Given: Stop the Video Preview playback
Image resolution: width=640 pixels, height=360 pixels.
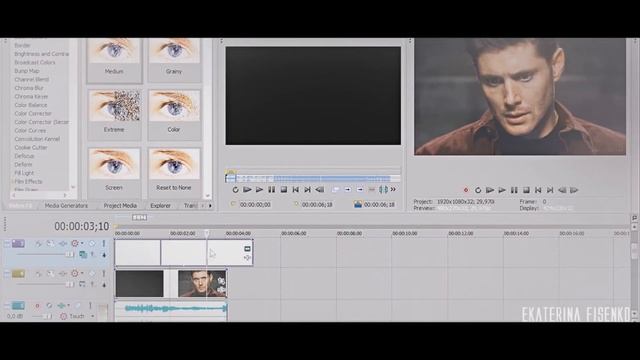Looking at the screenshot, I should pyautogui.click(x=526, y=190).
